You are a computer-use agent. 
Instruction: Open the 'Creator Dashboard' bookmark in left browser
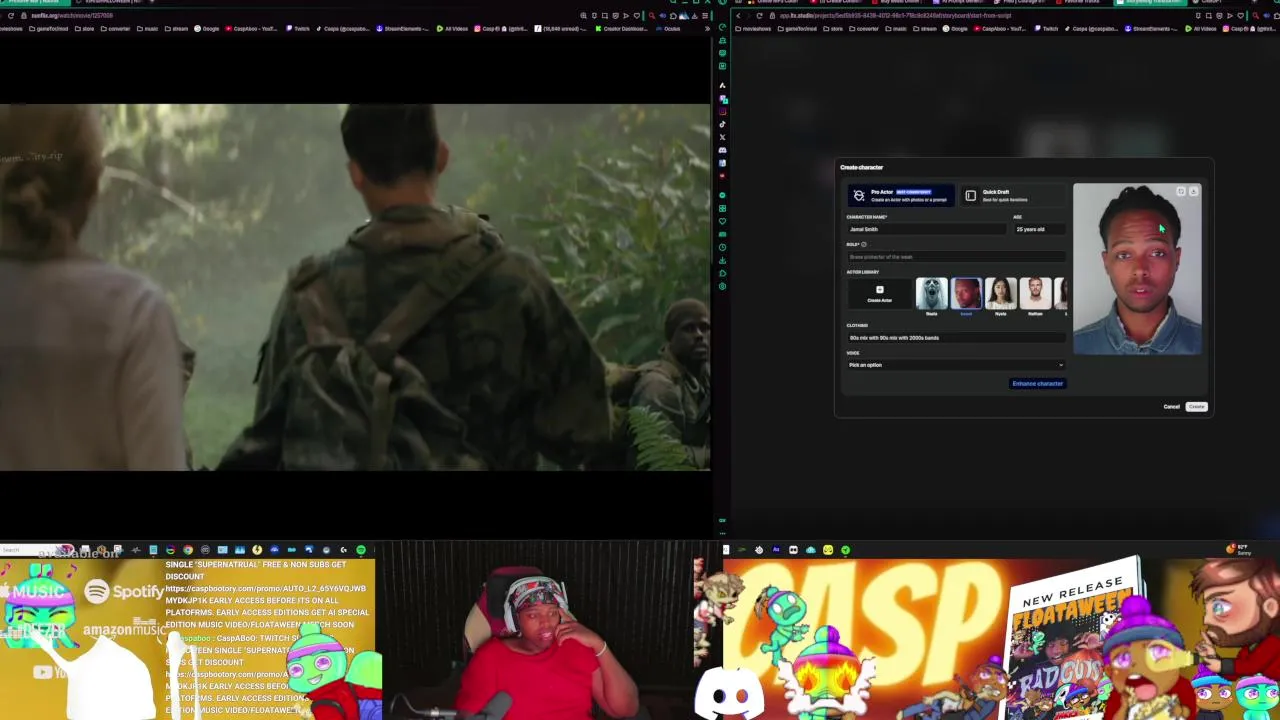[x=622, y=29]
